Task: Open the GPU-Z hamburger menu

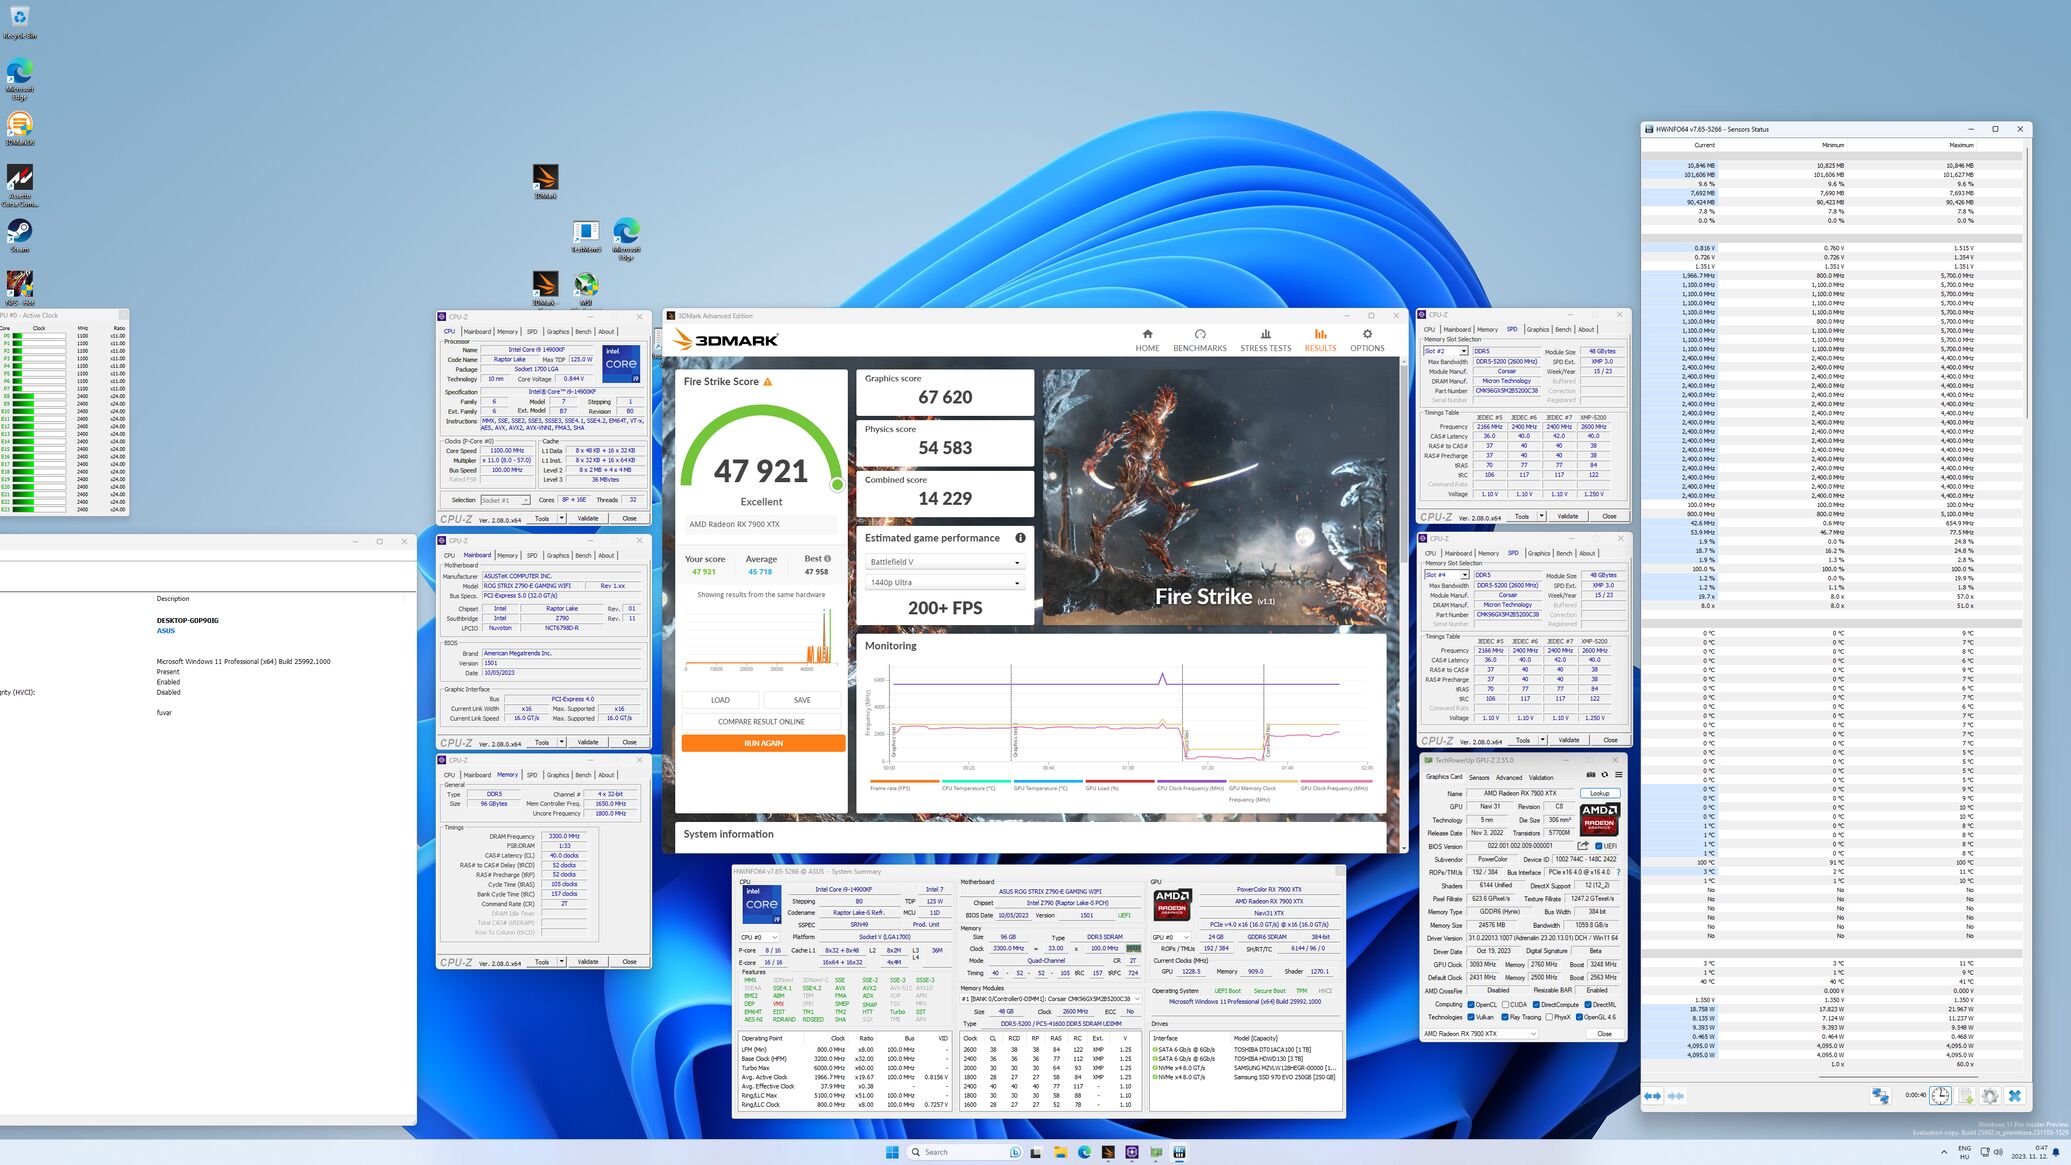Action: click(x=1618, y=775)
